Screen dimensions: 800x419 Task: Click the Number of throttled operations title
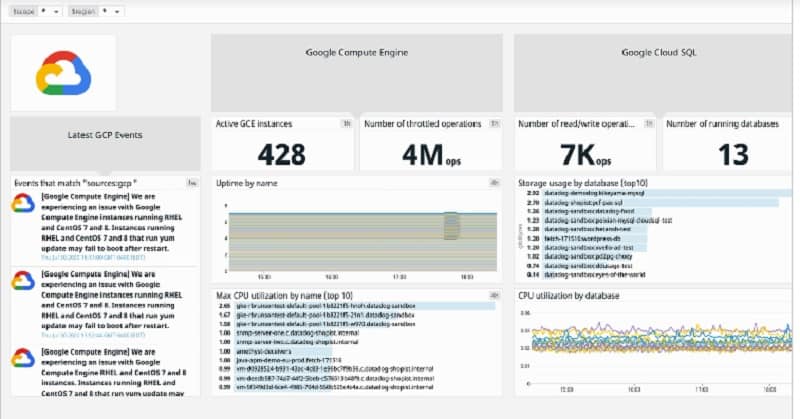(422, 124)
